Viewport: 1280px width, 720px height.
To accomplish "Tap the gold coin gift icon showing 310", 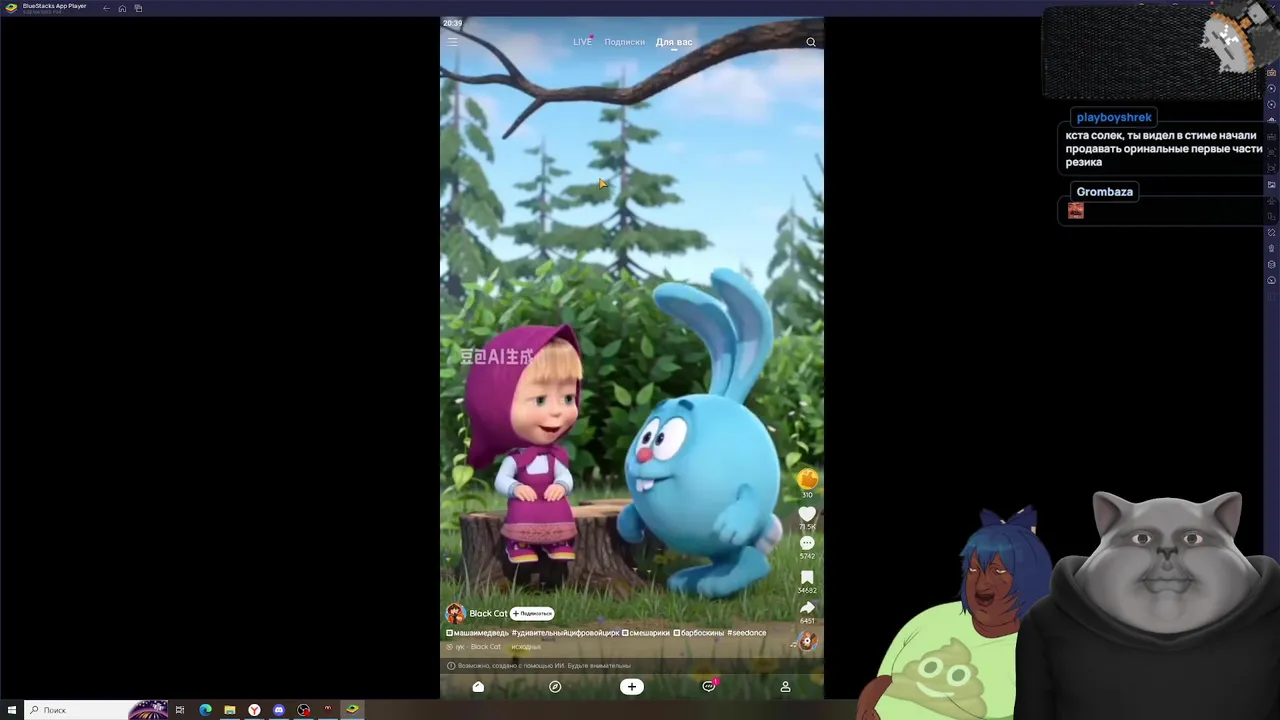I will [x=807, y=480].
